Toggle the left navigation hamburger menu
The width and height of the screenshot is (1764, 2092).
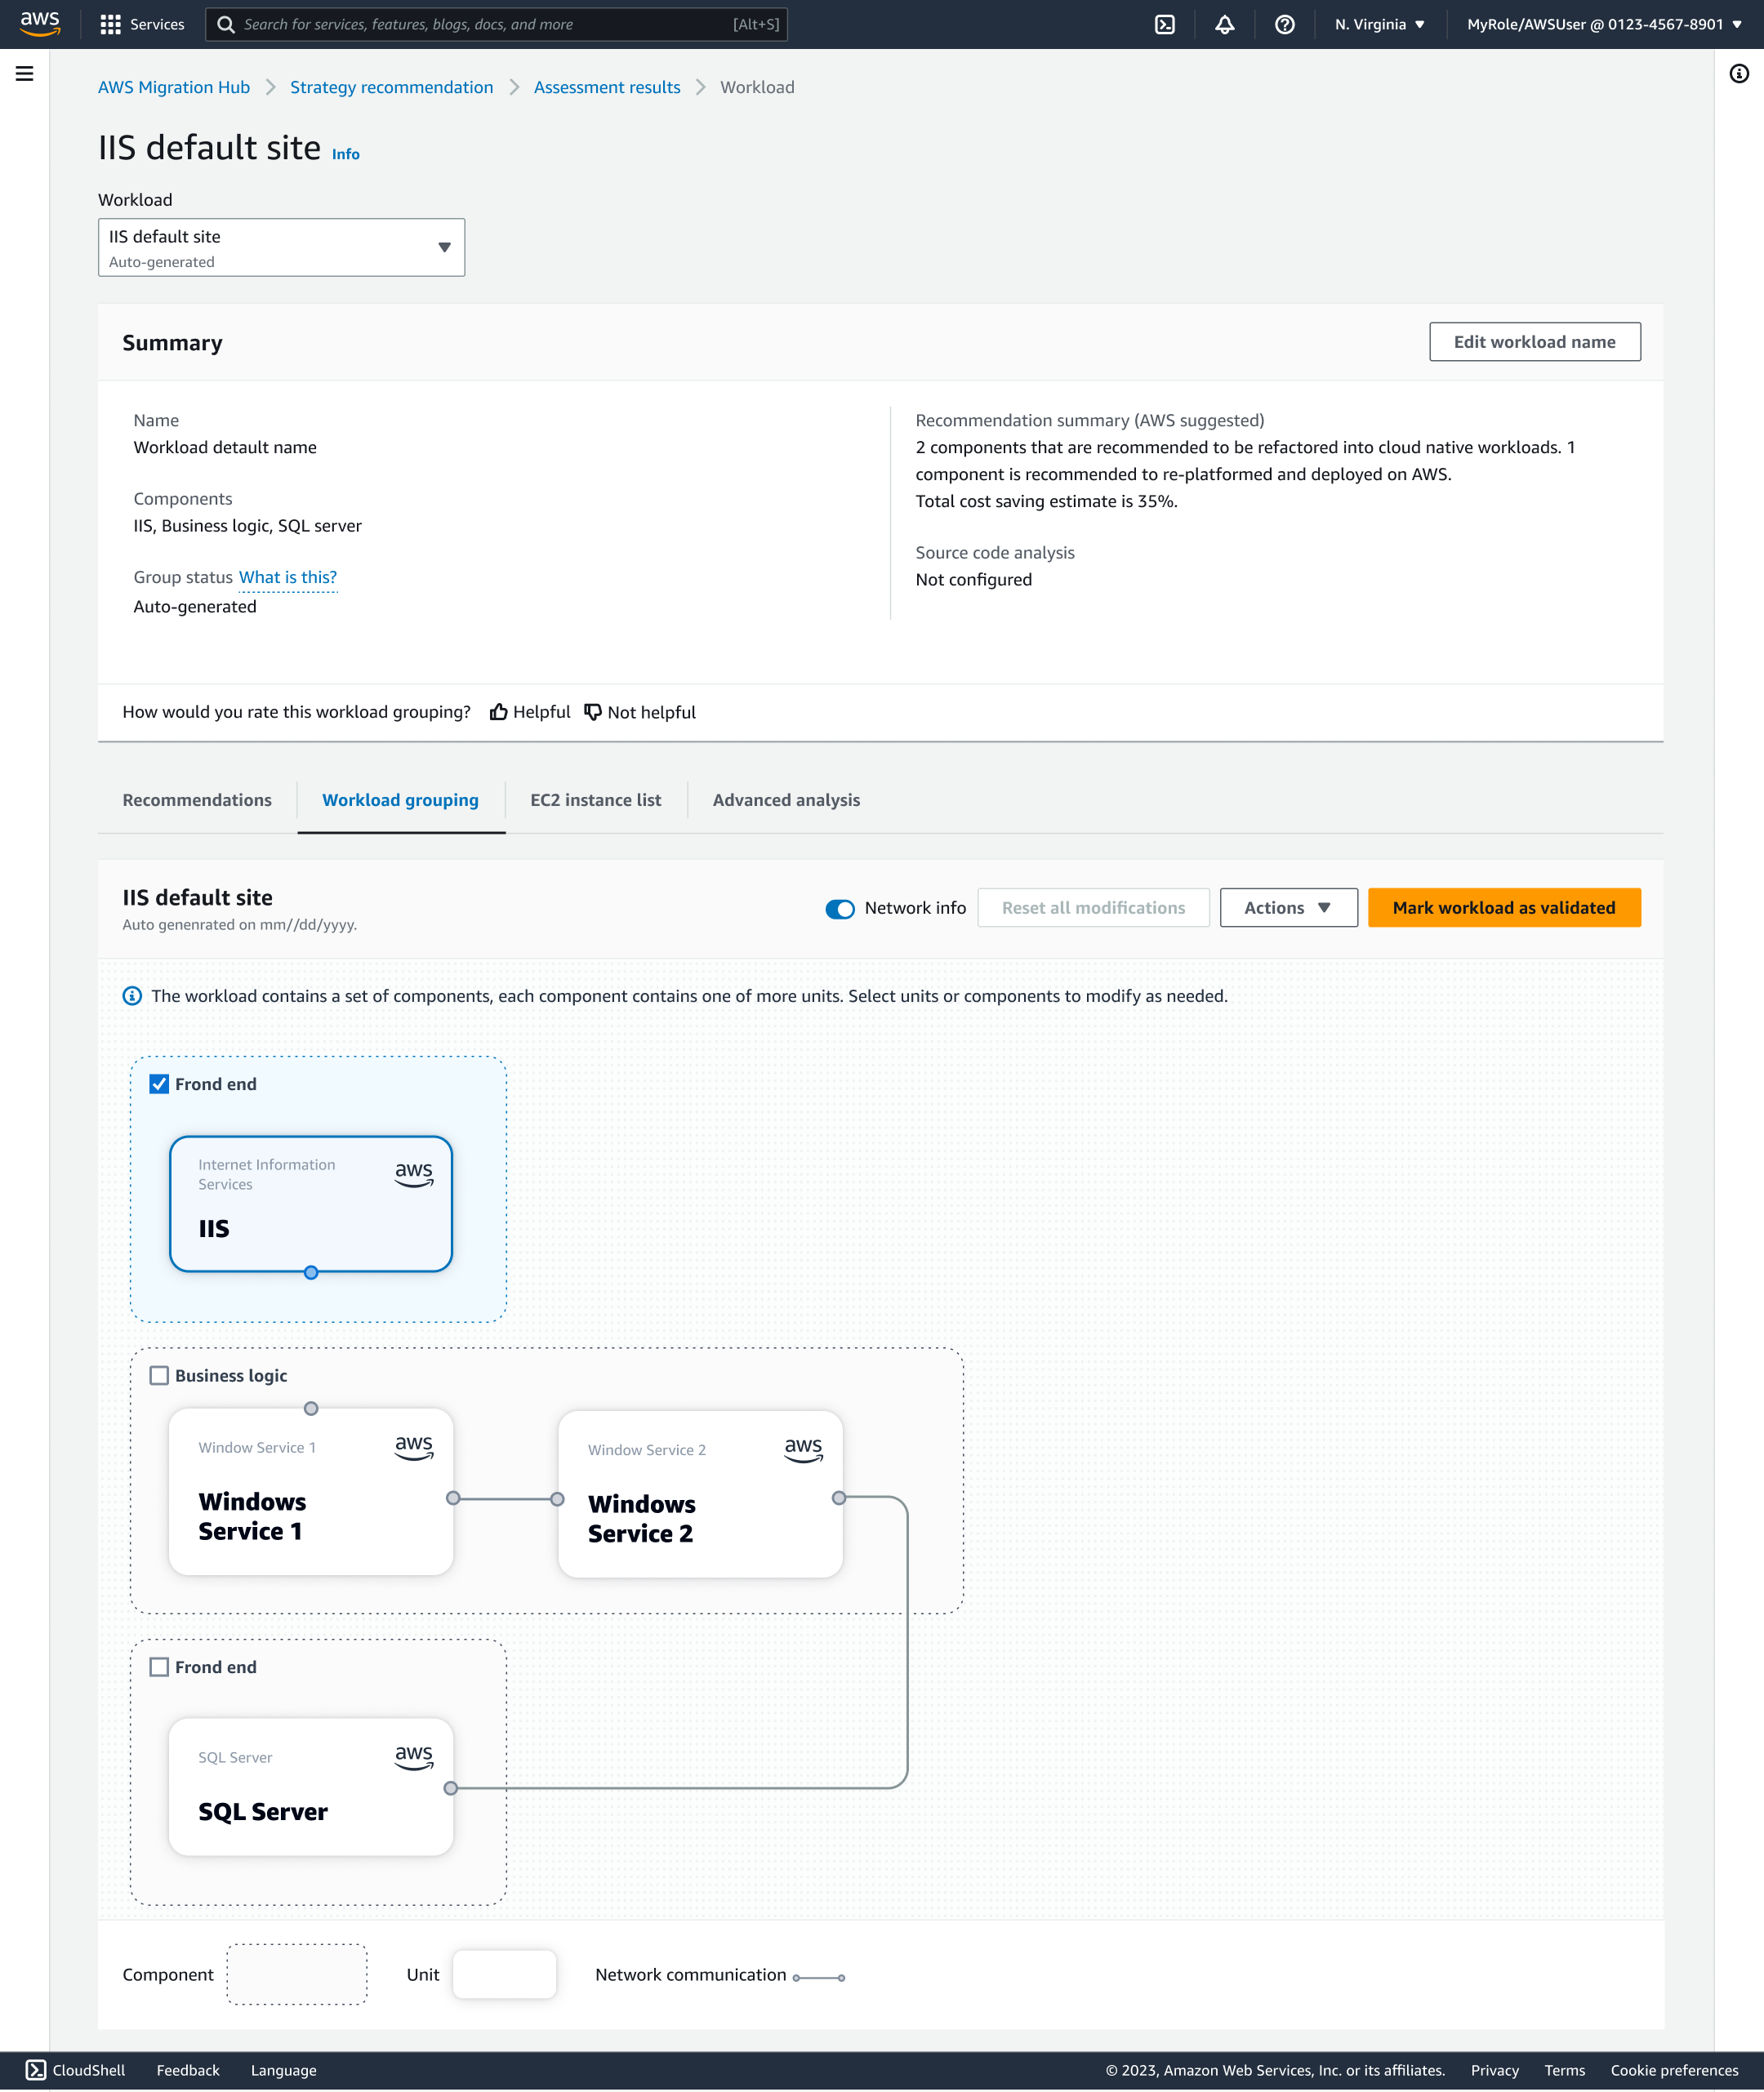point(24,73)
